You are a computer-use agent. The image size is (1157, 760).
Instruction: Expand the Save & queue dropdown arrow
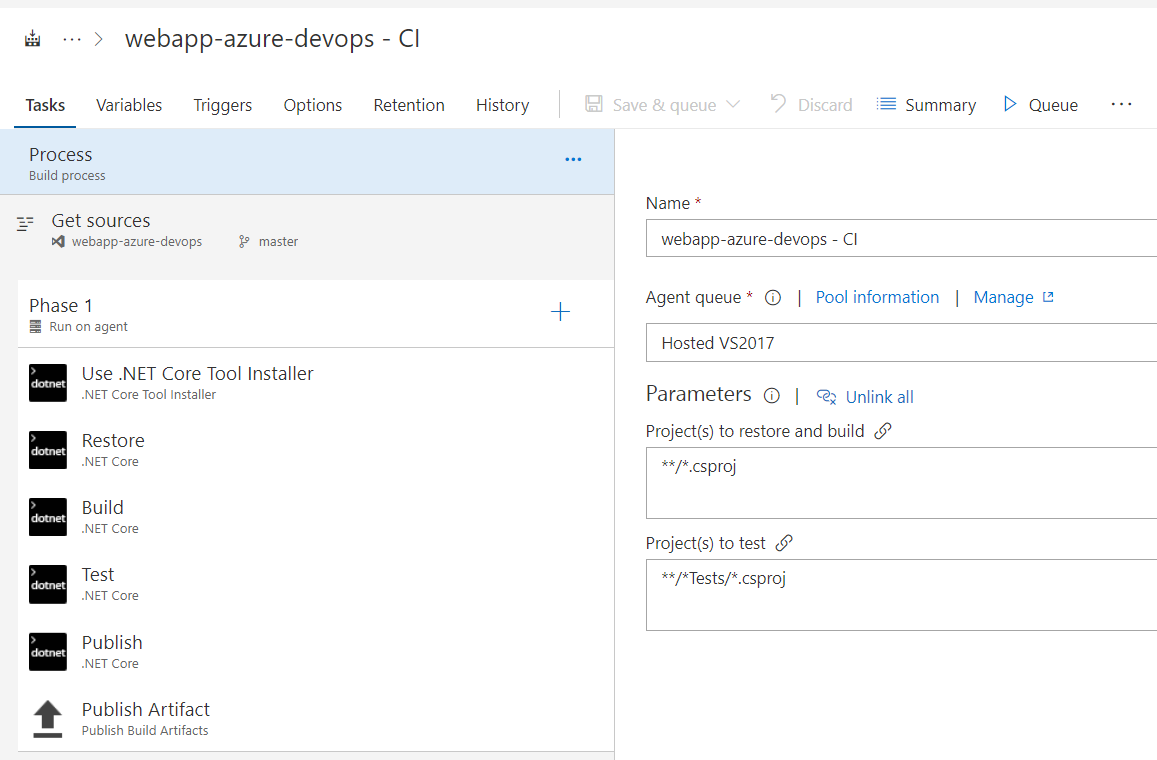733,104
